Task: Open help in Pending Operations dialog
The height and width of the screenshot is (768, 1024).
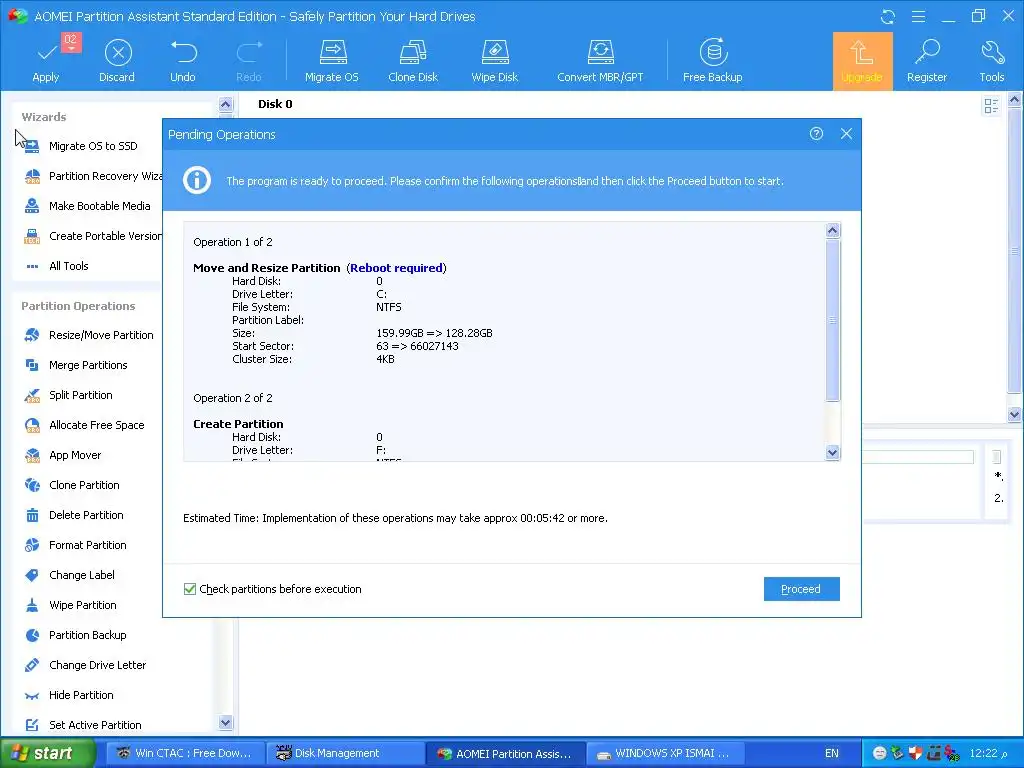Action: coord(816,134)
